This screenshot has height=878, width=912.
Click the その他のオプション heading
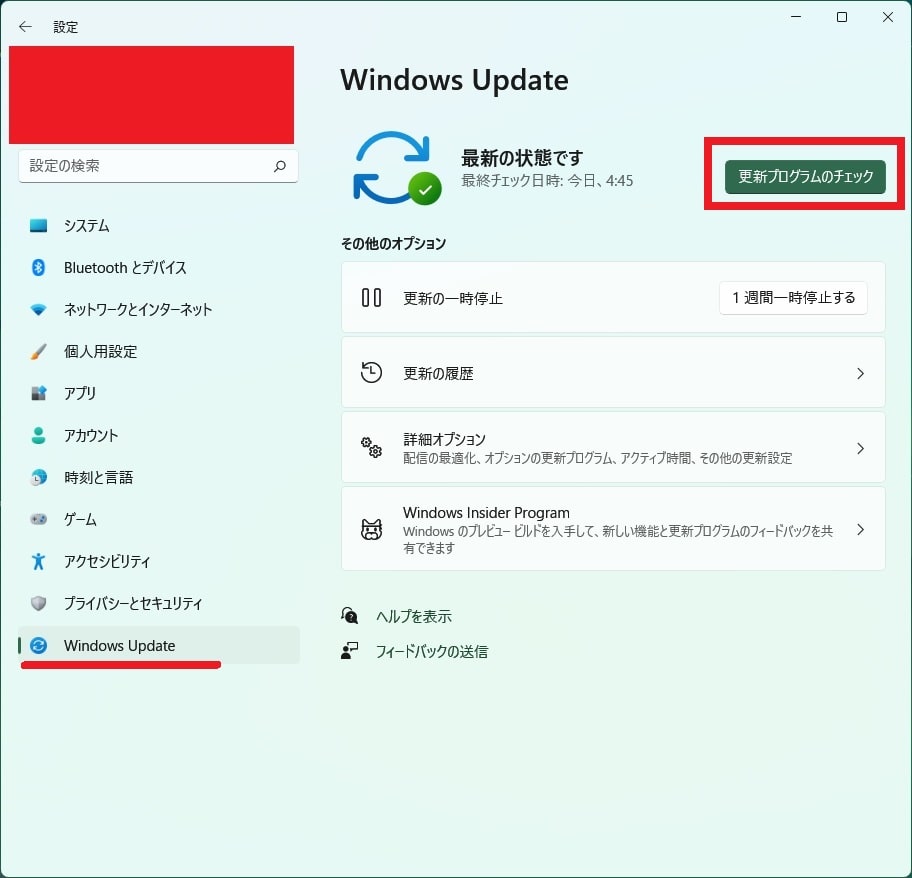[x=394, y=244]
